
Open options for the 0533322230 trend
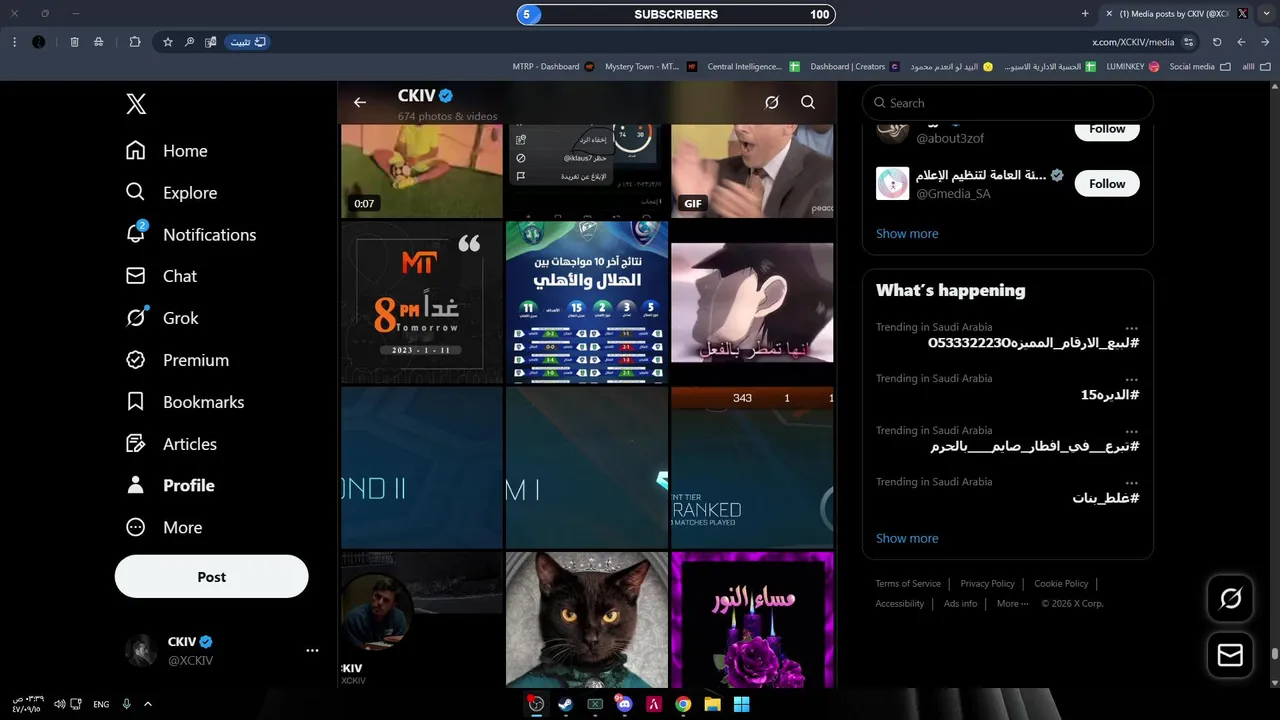pyautogui.click(x=1131, y=328)
